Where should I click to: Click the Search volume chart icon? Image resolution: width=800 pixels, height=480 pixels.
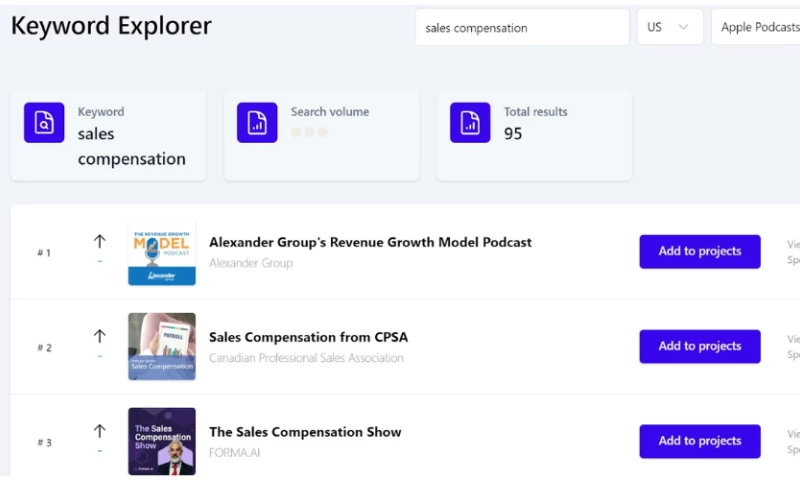click(x=257, y=122)
